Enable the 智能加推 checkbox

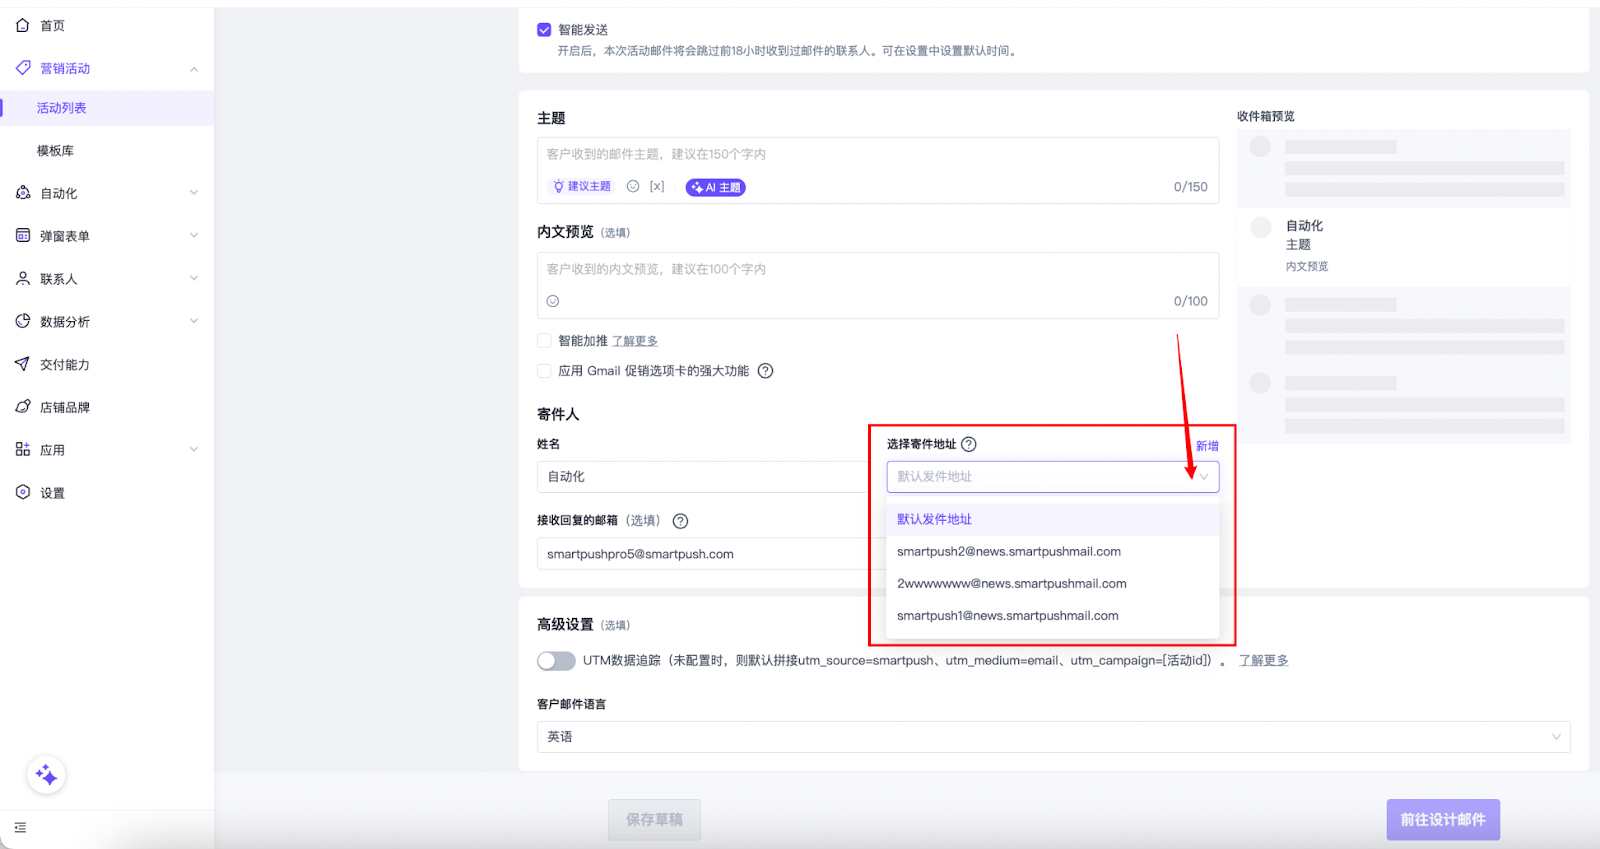pyautogui.click(x=544, y=341)
